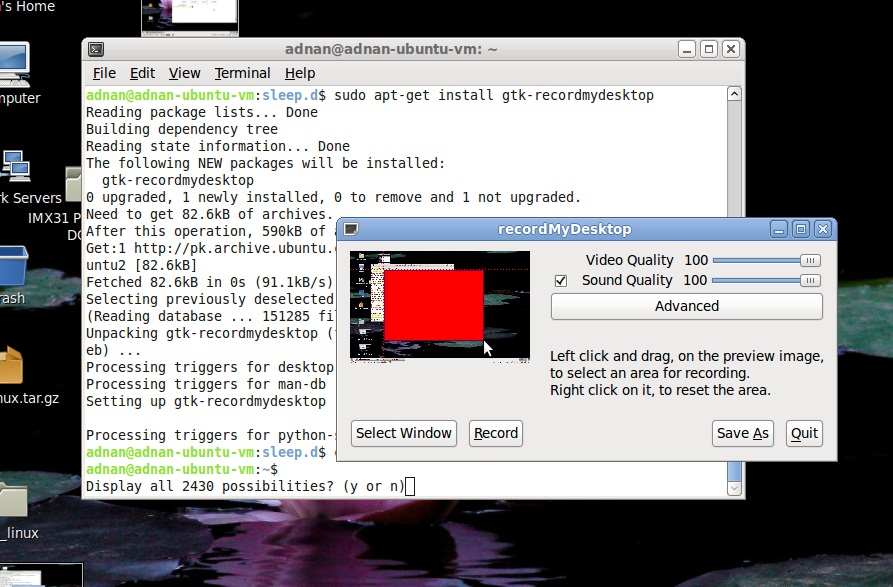Click the terminal scrollbar down arrow
Viewport: 893px width, 587px height.
[735, 489]
